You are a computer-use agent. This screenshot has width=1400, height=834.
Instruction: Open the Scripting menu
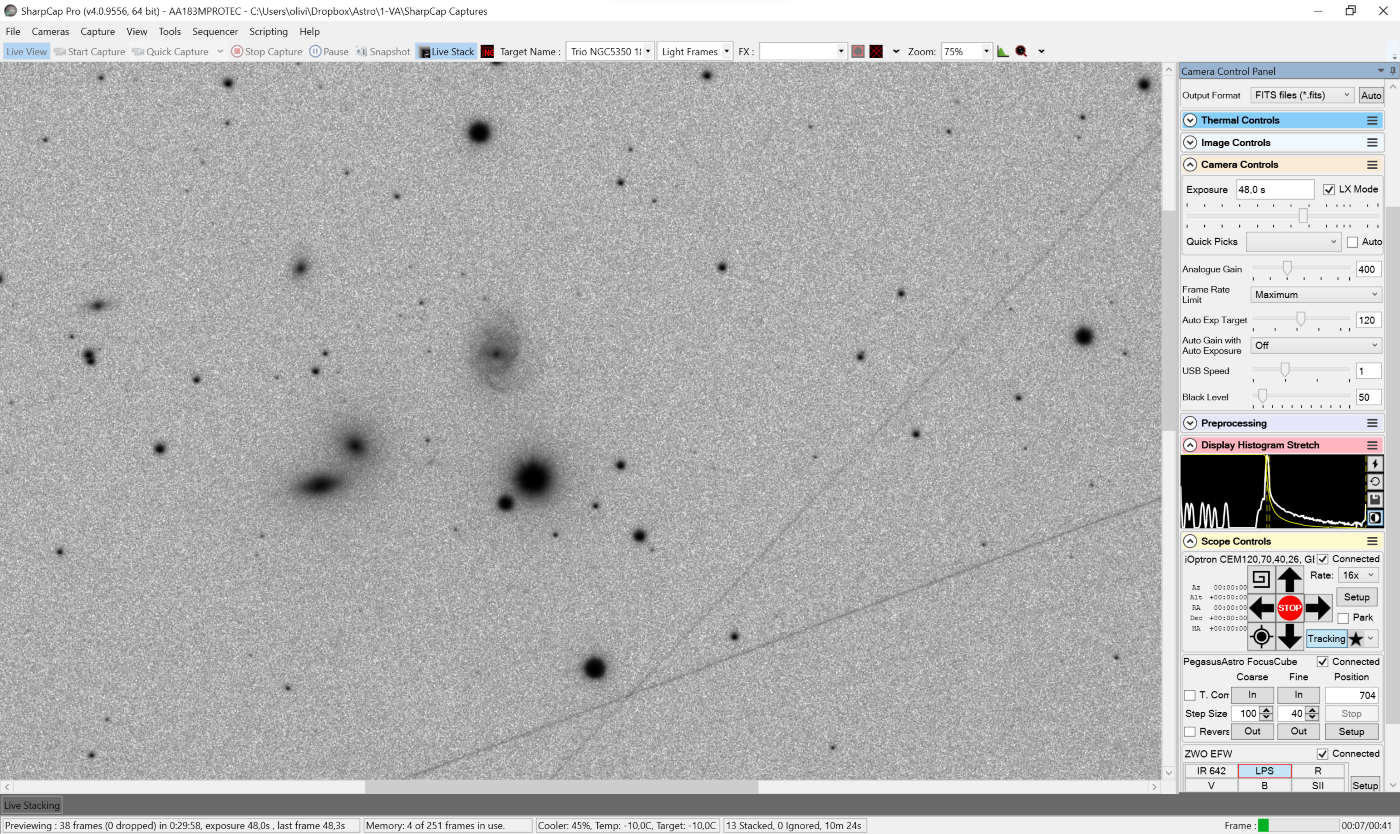(x=268, y=31)
